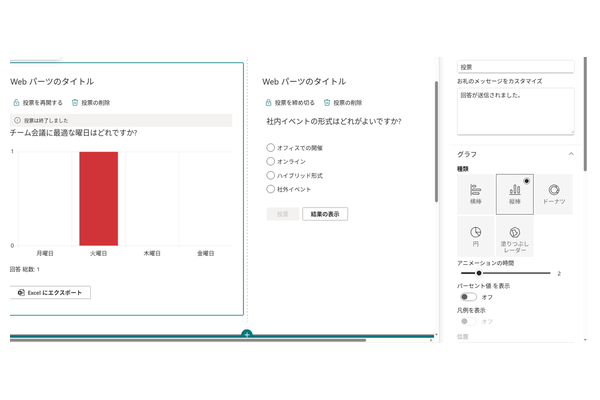Toggle パーセント値を表示 switch
Image resolution: width=600 pixels, height=400 pixels.
[x=468, y=297]
